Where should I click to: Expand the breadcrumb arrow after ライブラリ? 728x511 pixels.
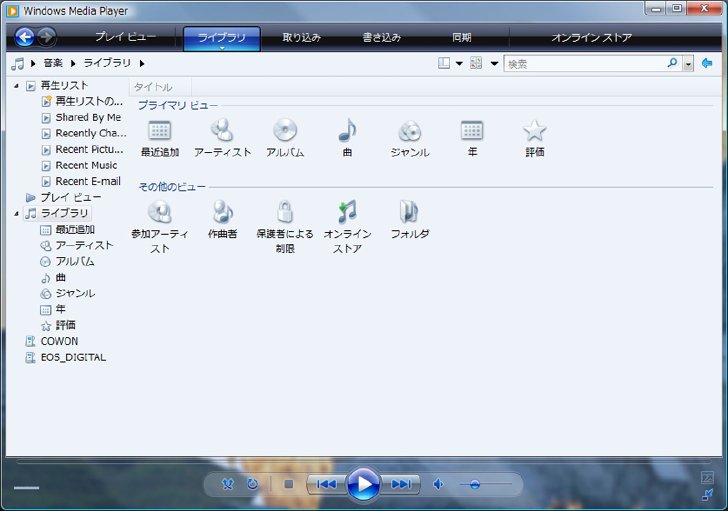click(x=142, y=63)
